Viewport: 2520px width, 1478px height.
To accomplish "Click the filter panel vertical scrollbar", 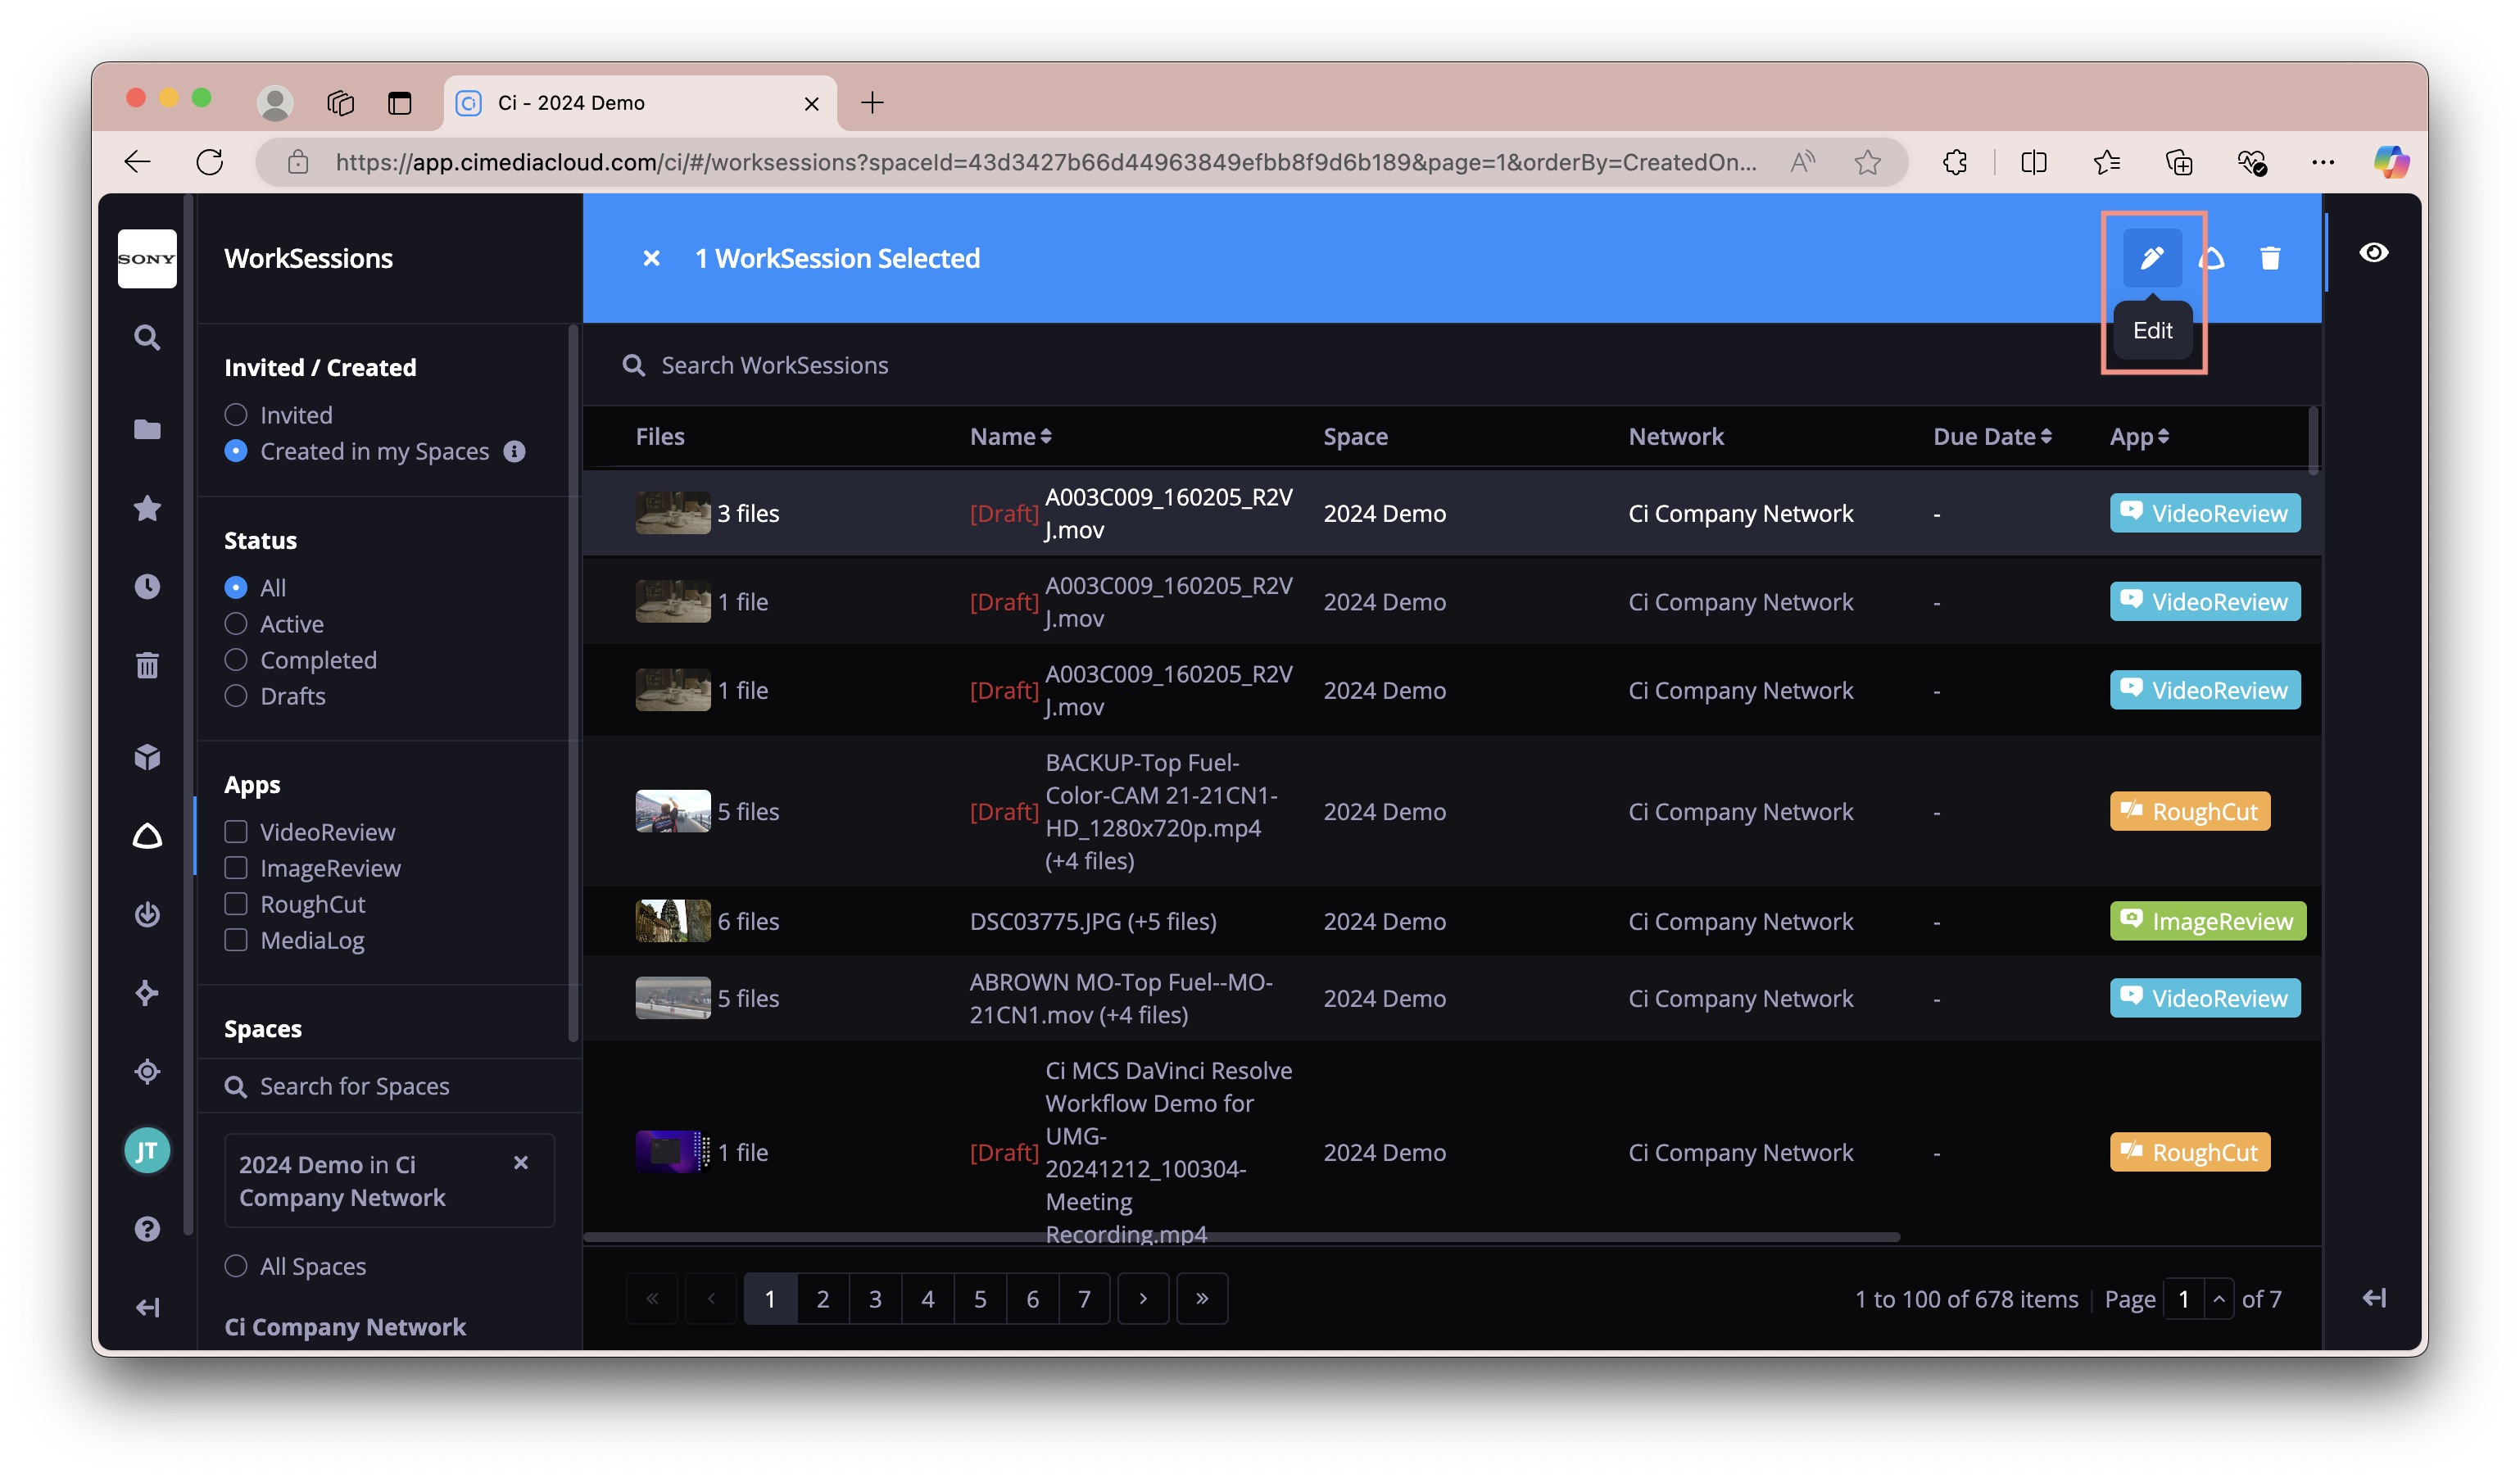I will pos(573,683).
